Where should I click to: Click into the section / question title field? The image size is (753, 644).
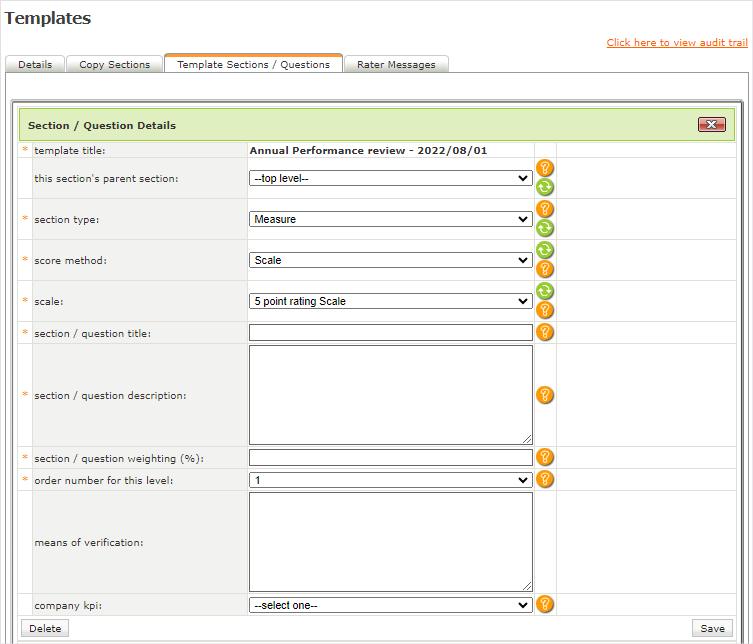(x=390, y=333)
